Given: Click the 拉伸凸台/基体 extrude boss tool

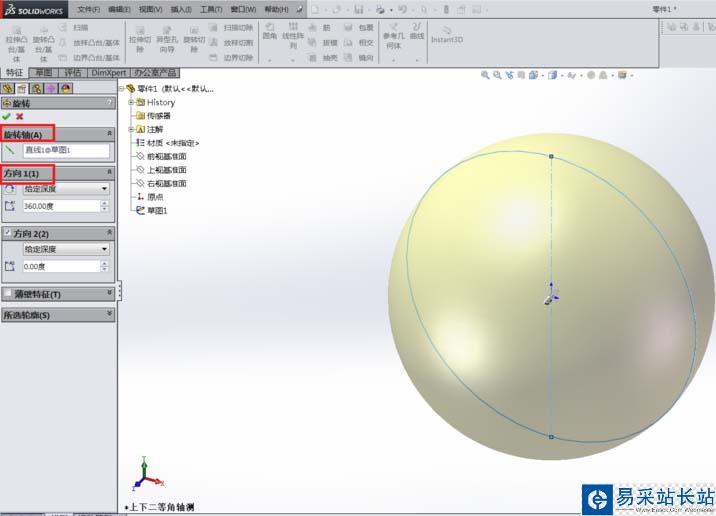Looking at the screenshot, I should (16, 44).
